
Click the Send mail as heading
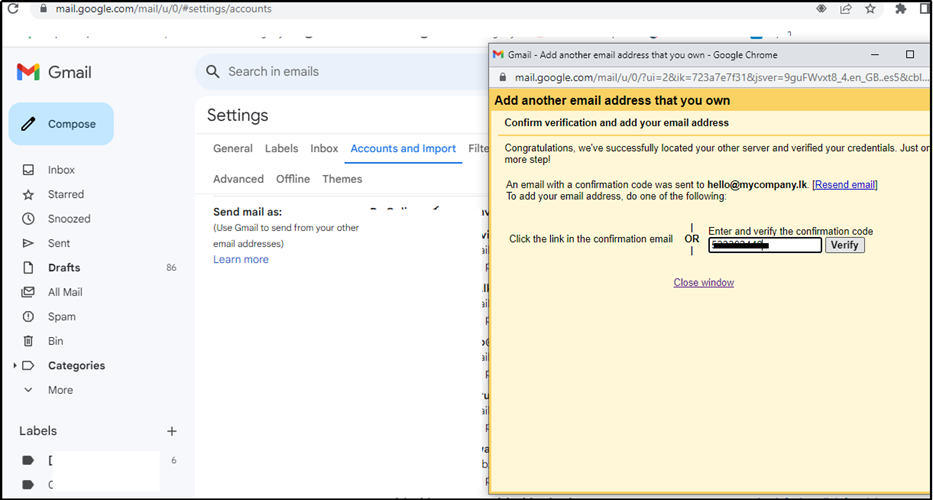click(x=247, y=212)
